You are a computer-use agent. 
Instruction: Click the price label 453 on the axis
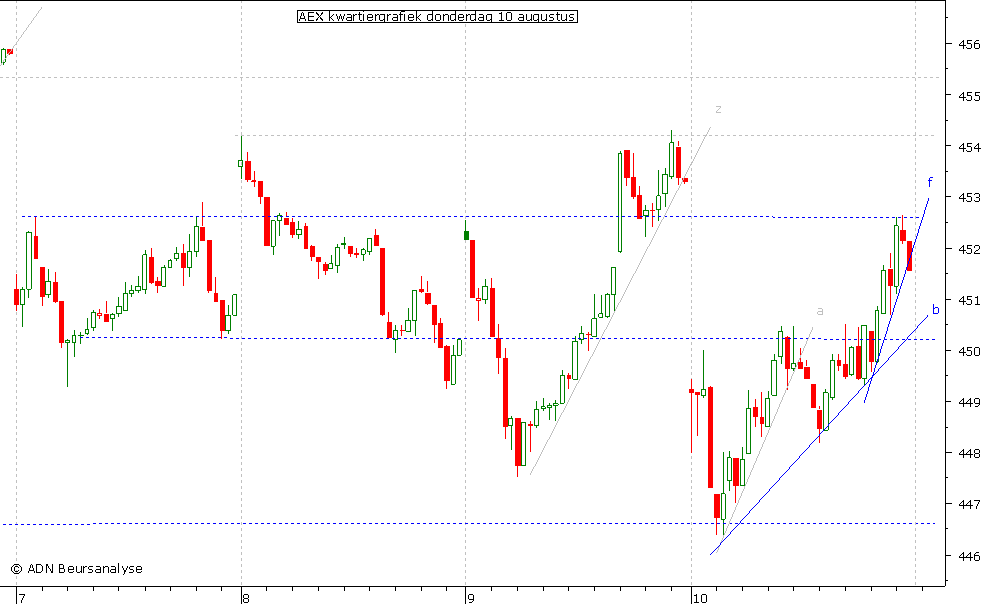click(x=969, y=198)
